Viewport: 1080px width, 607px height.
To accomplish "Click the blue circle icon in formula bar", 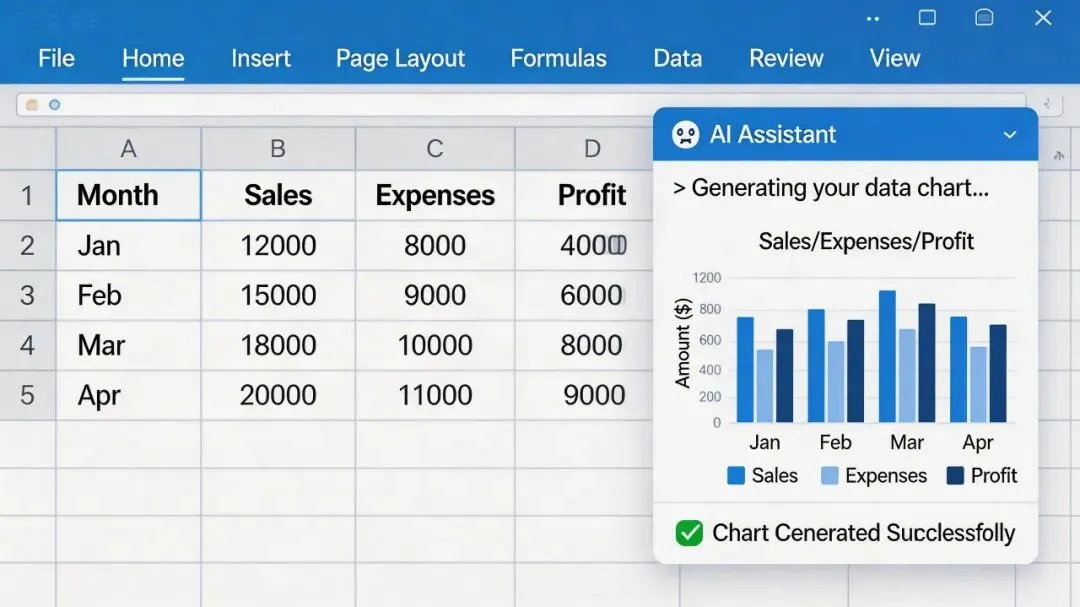I will click(x=55, y=104).
